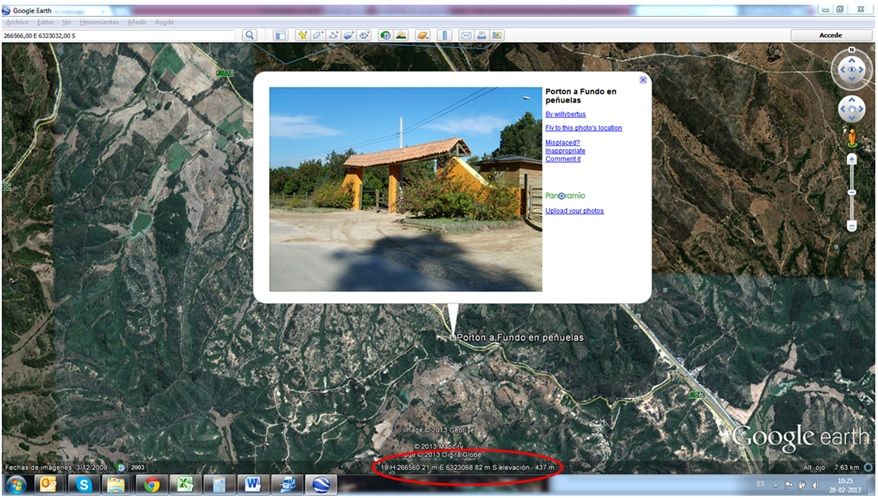Click the zoom slider handle
The image size is (878, 498).
(852, 193)
